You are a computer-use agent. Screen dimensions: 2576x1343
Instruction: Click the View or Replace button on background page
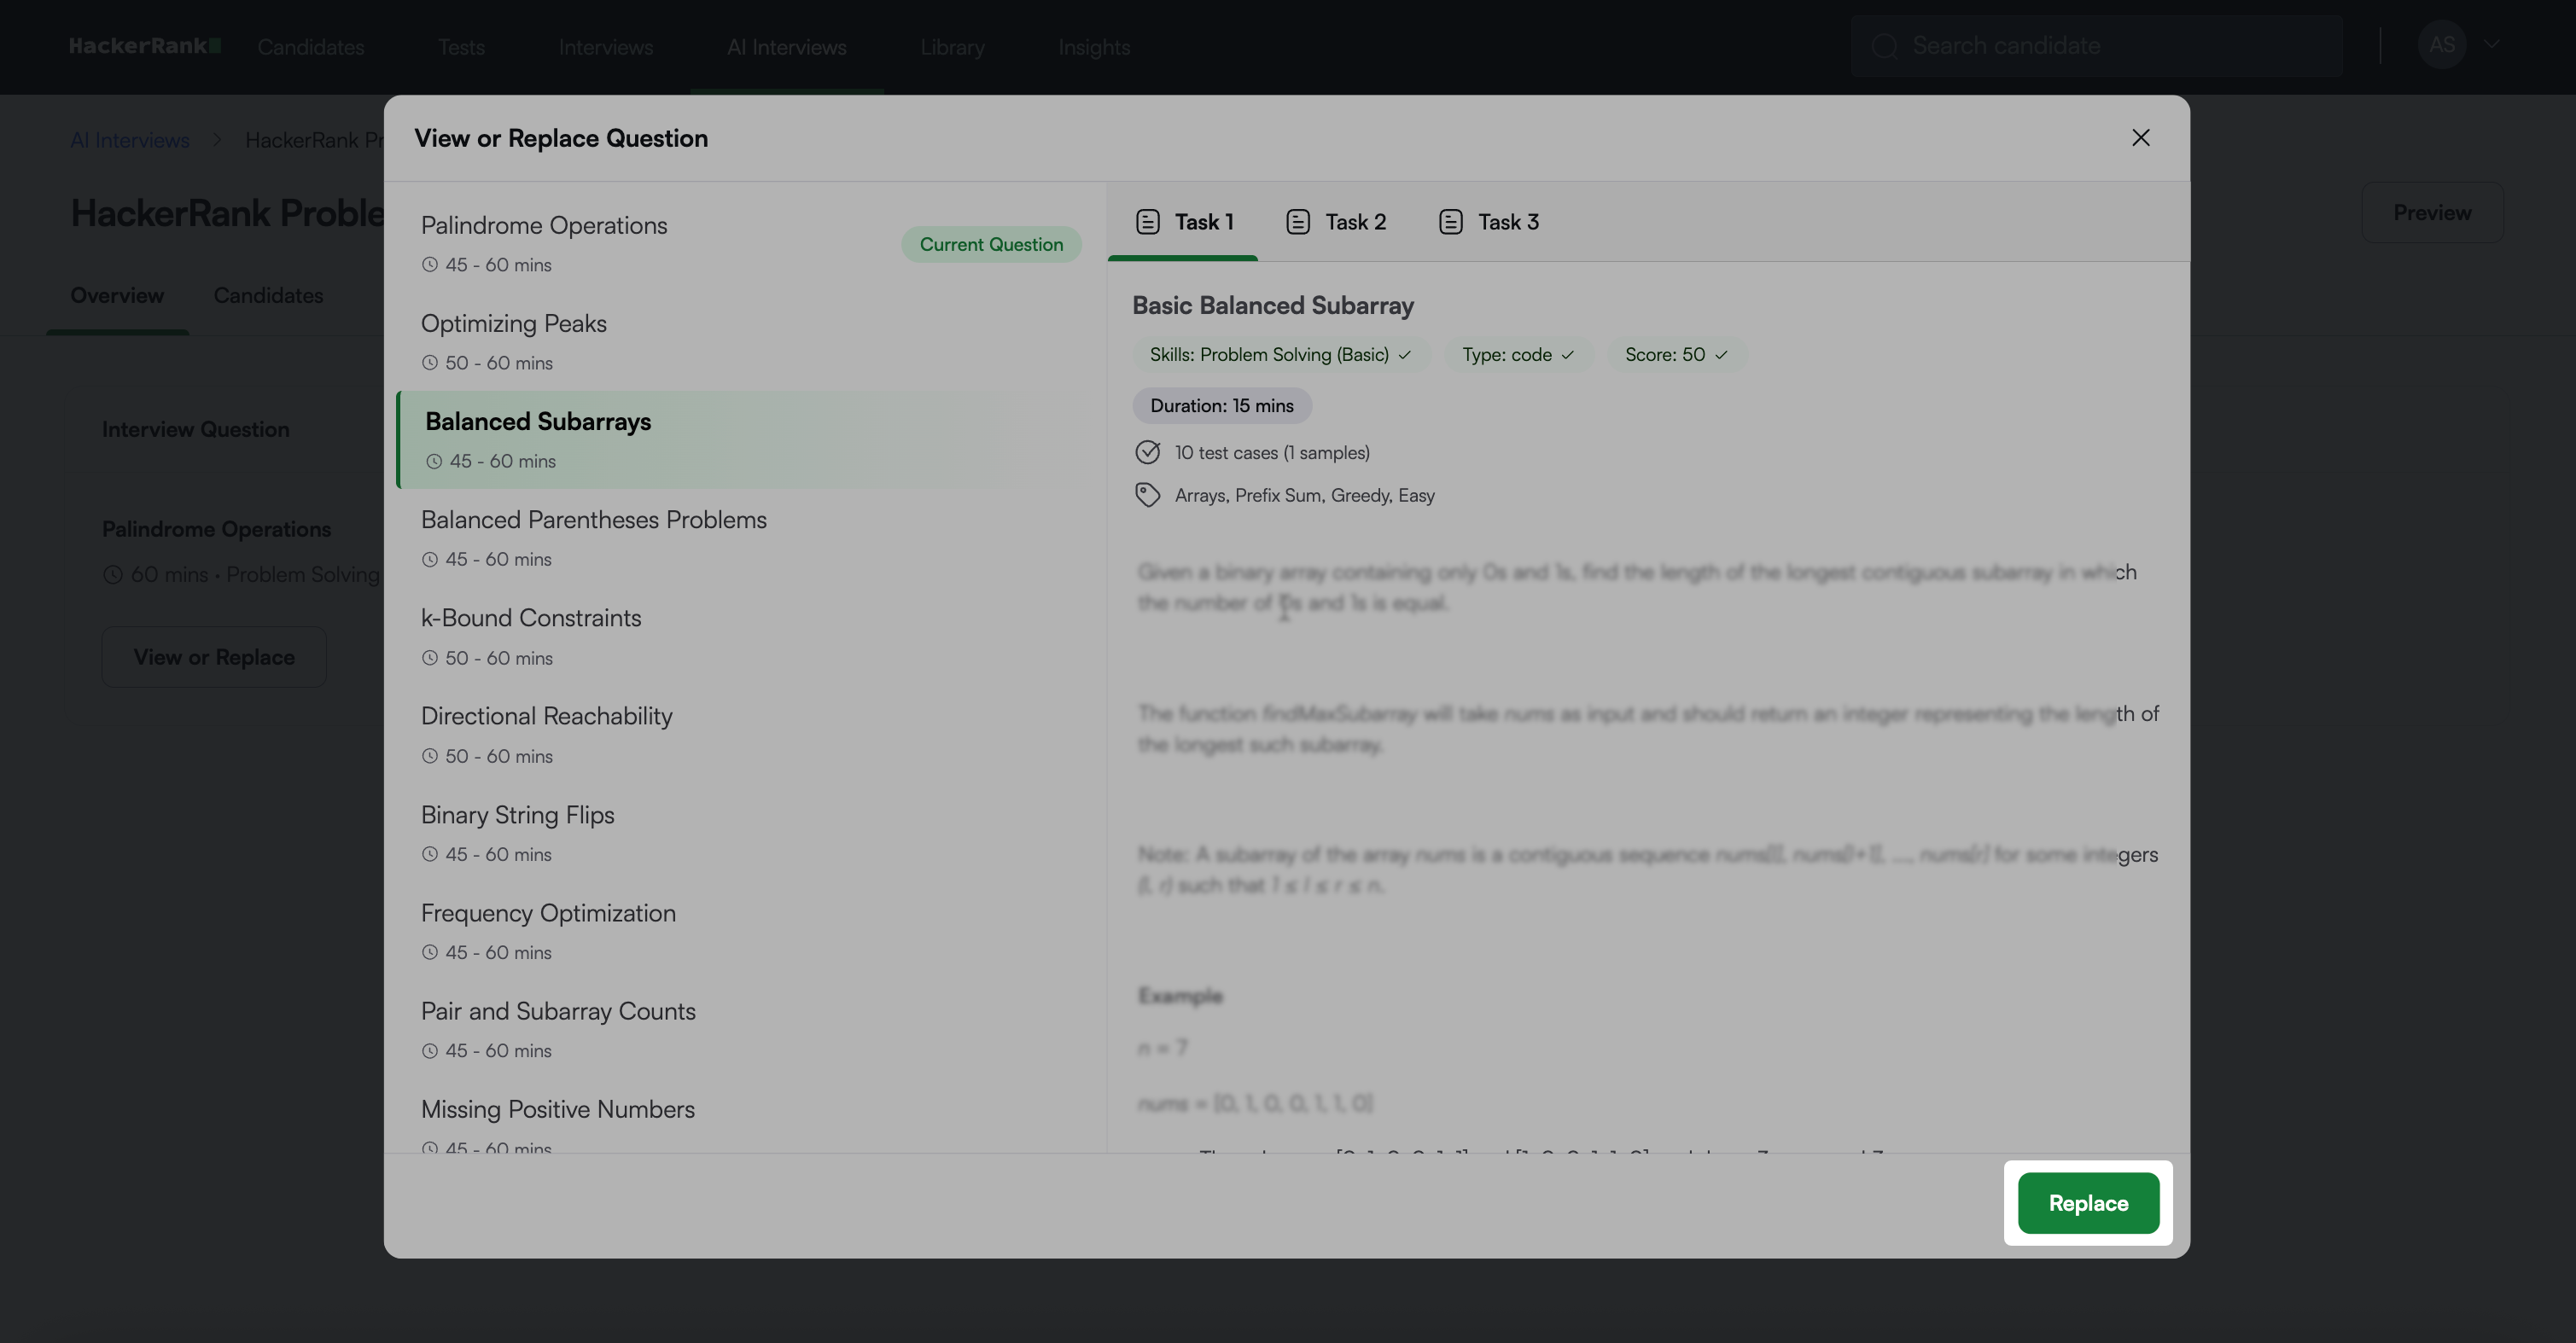point(214,657)
